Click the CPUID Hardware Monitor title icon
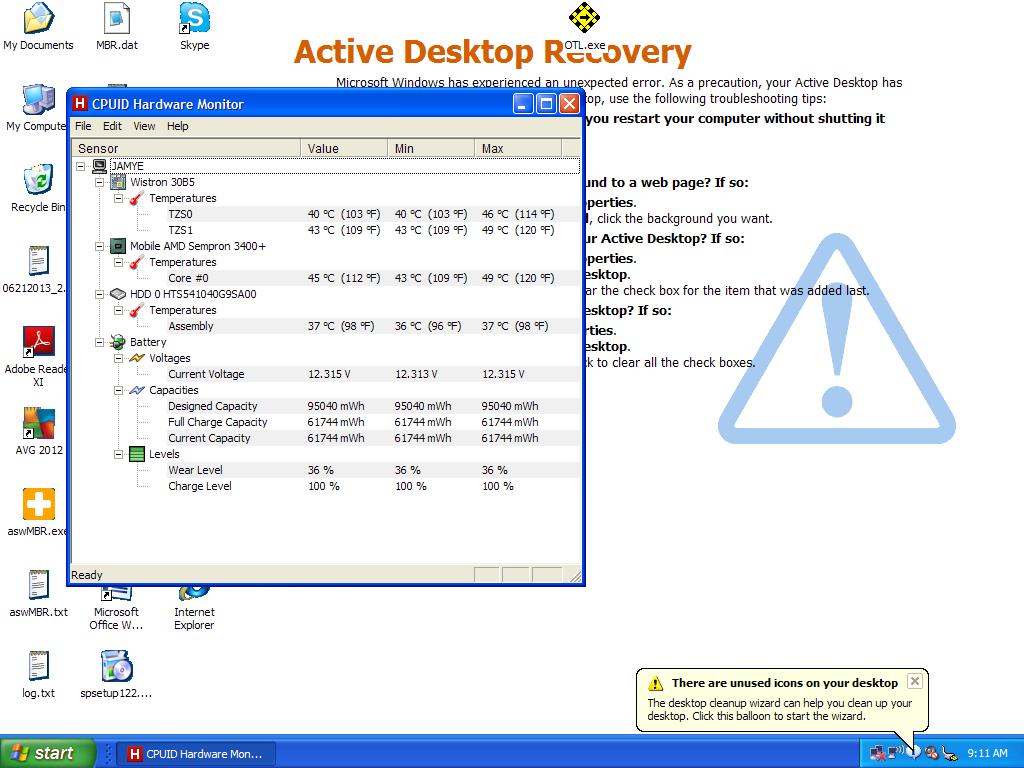 tap(80, 104)
